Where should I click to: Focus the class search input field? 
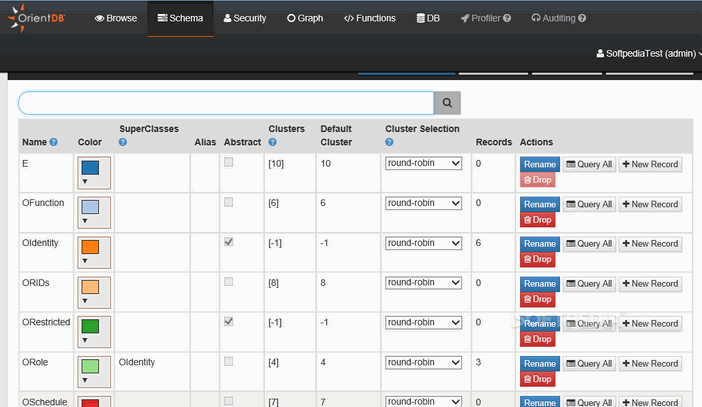(225, 103)
